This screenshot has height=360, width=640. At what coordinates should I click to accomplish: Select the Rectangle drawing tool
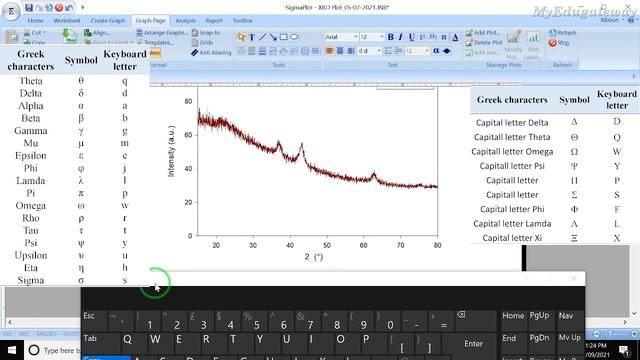(x=284, y=37)
